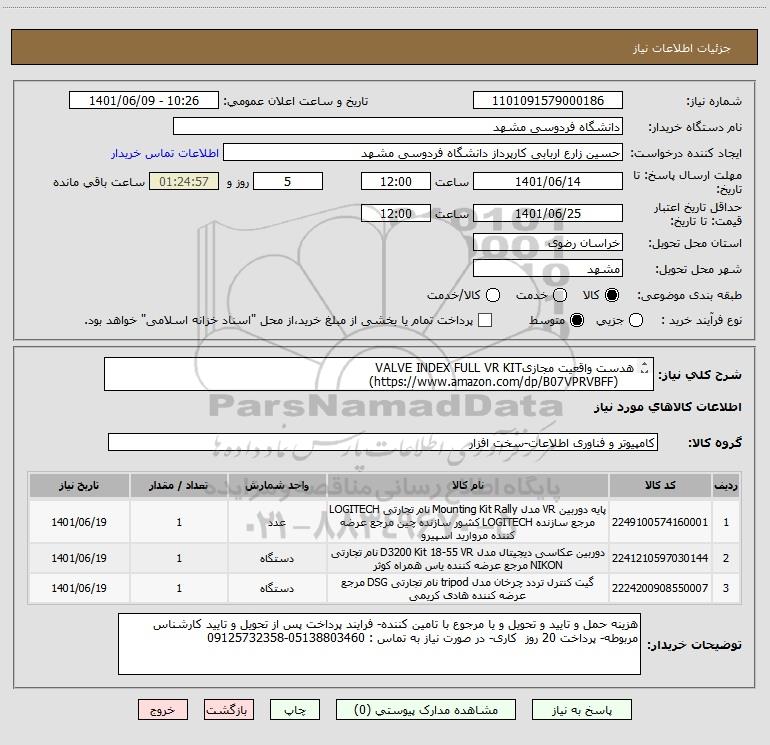Click the remaining time countdown 01:24:57
The image size is (770, 745).
coord(184,181)
